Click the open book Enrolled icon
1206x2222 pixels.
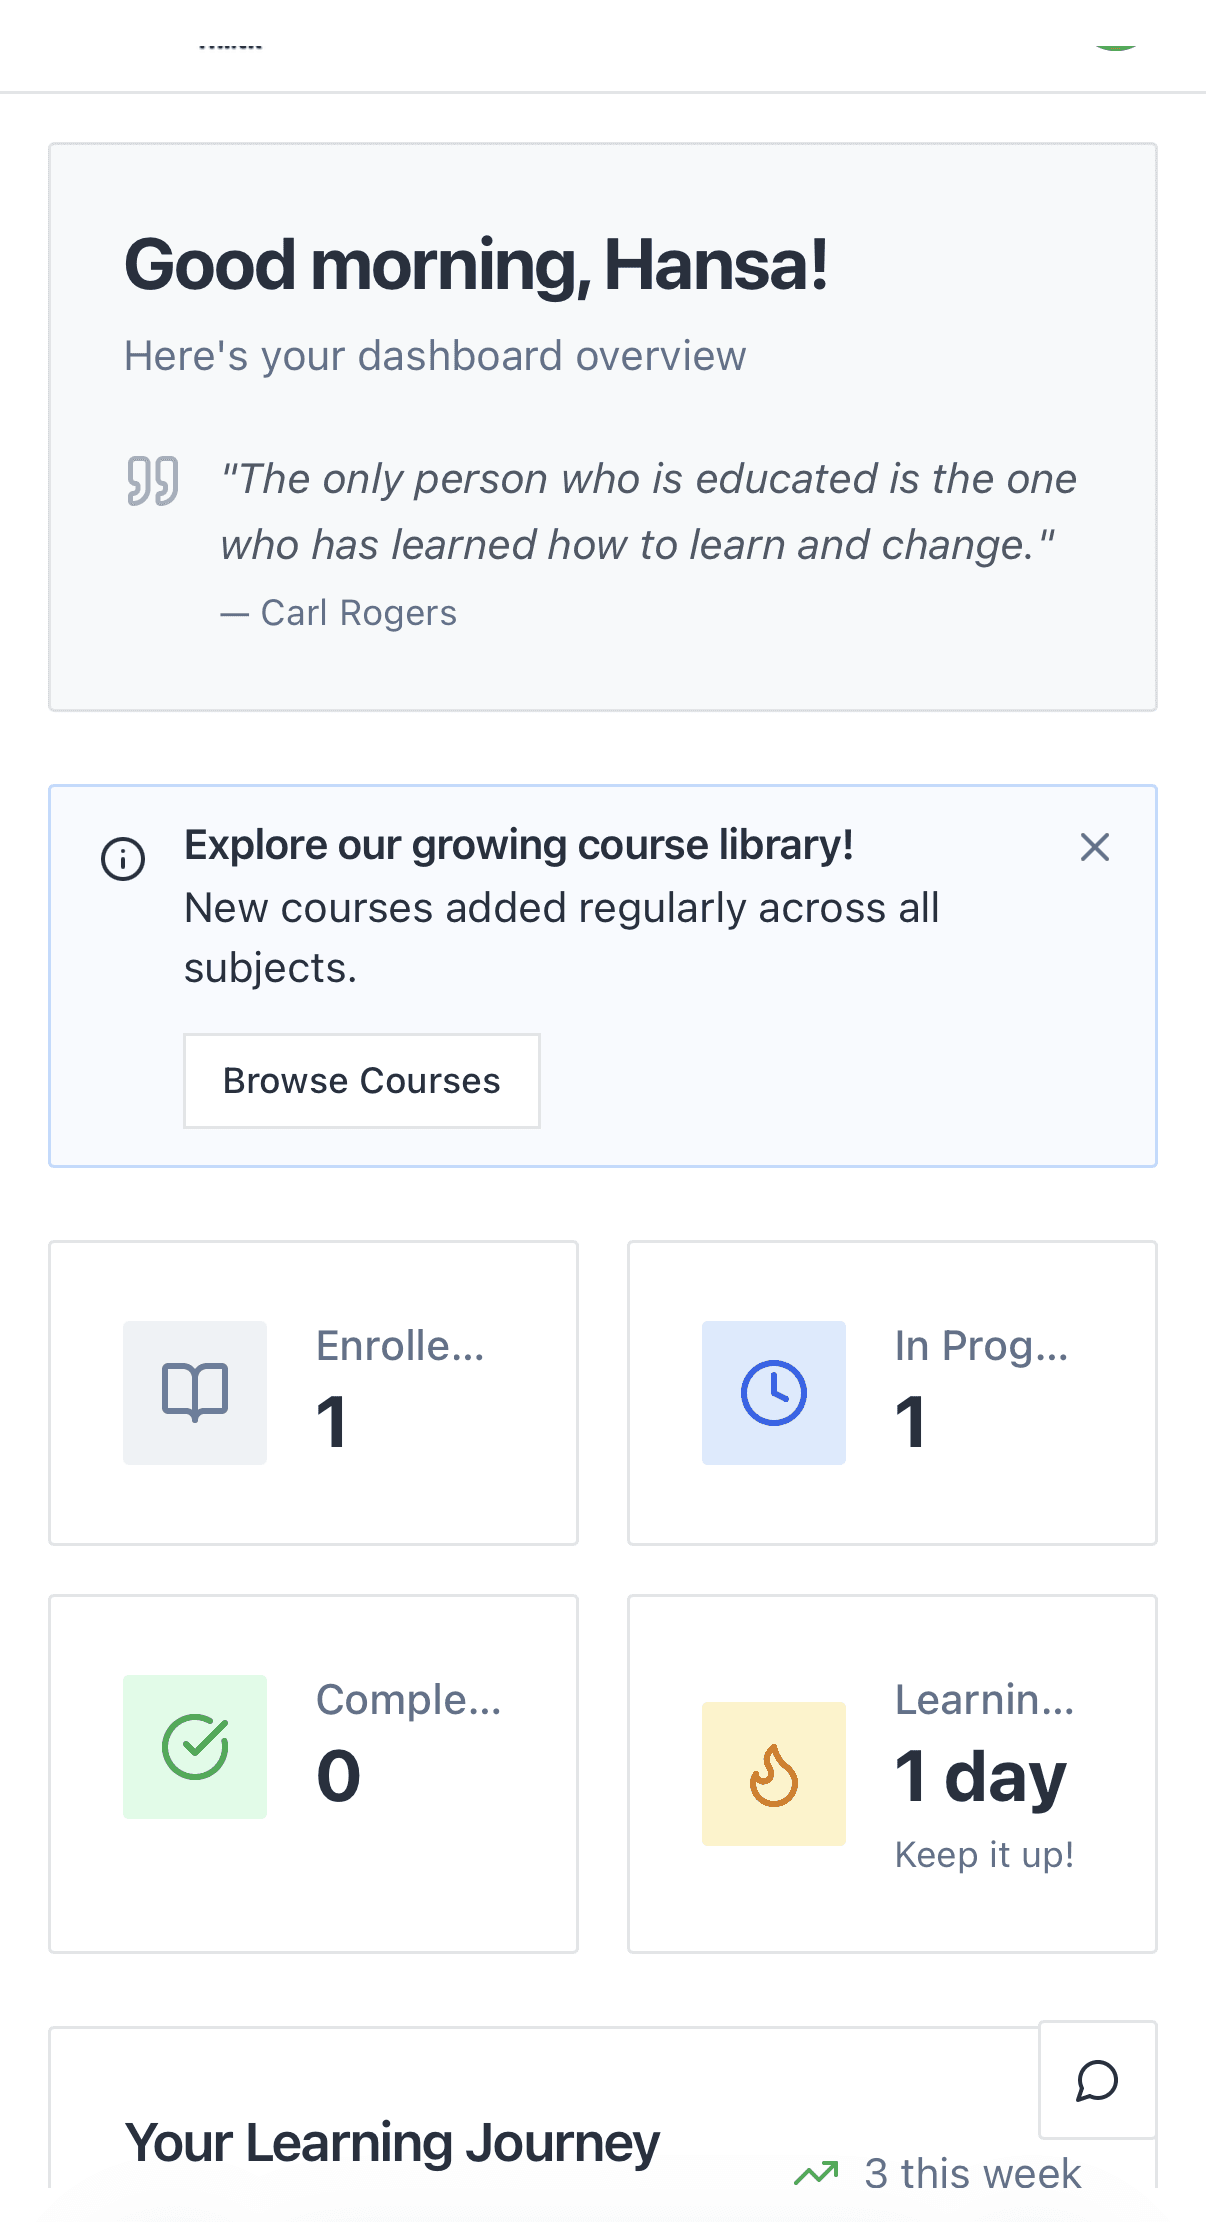[195, 1392]
